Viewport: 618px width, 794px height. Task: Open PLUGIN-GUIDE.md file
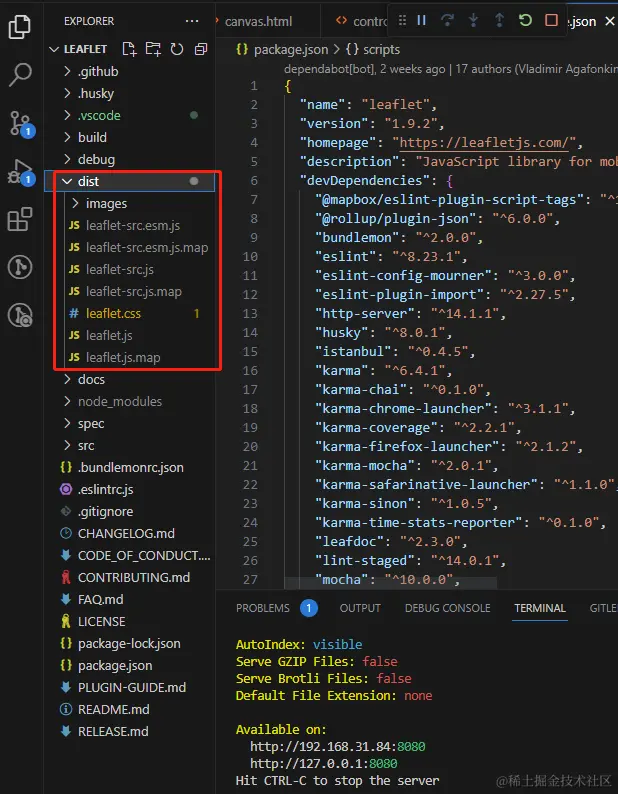pos(130,688)
